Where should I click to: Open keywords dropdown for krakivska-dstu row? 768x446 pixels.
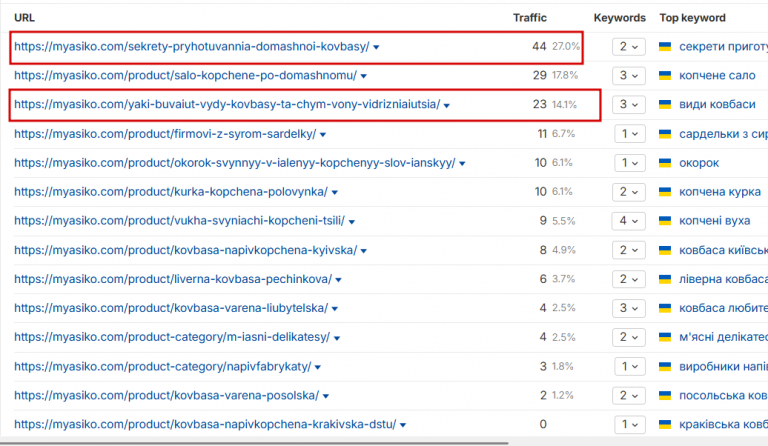(x=629, y=424)
